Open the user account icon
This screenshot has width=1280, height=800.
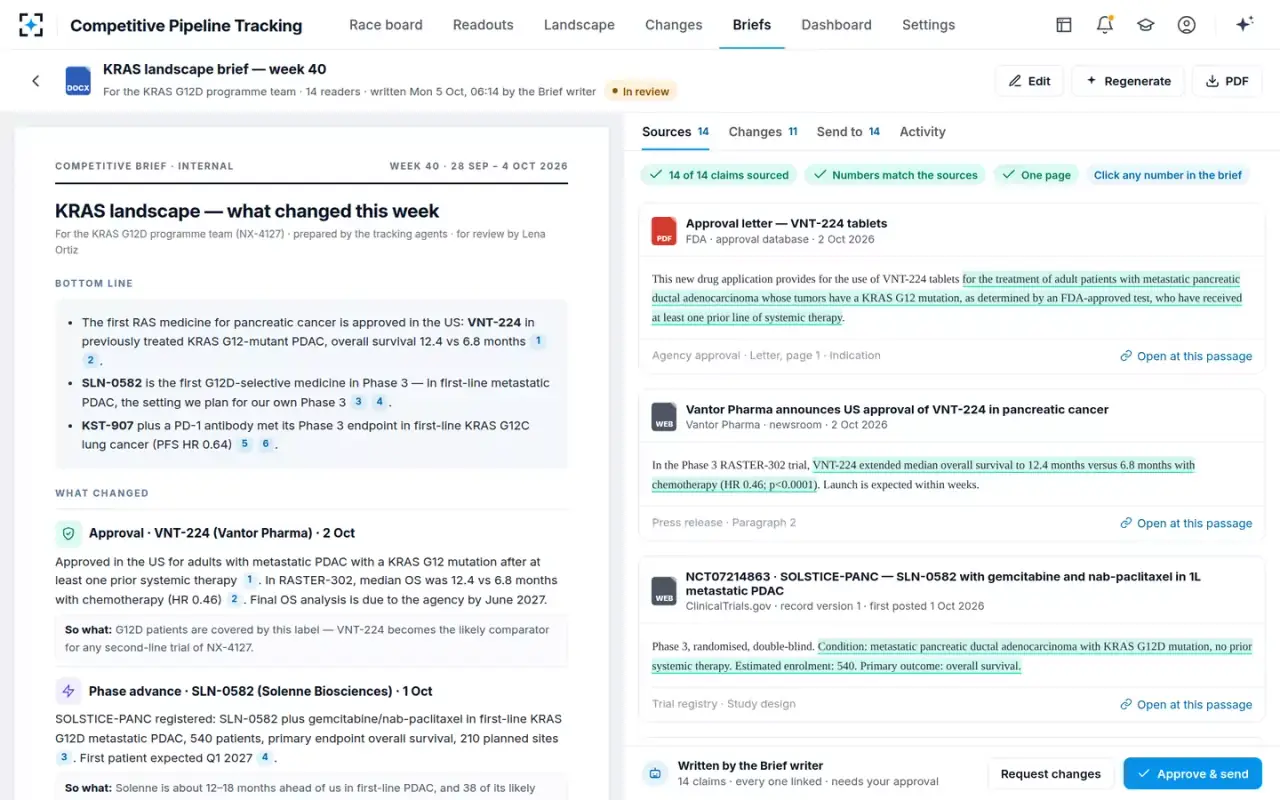(x=1187, y=25)
